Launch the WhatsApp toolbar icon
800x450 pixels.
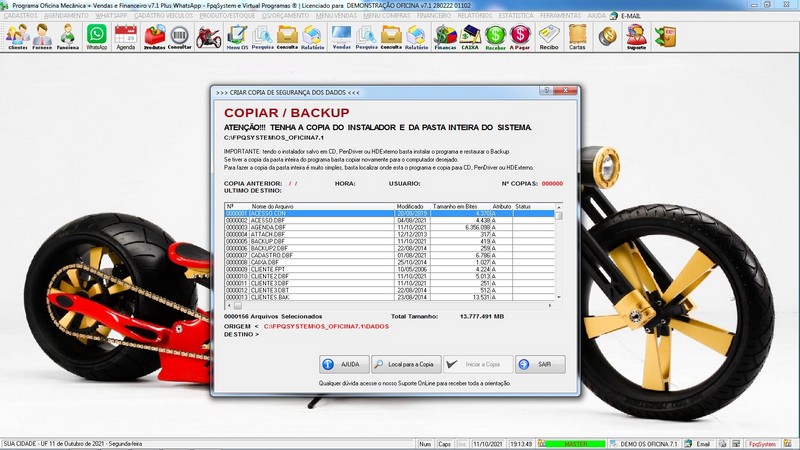(x=96, y=37)
